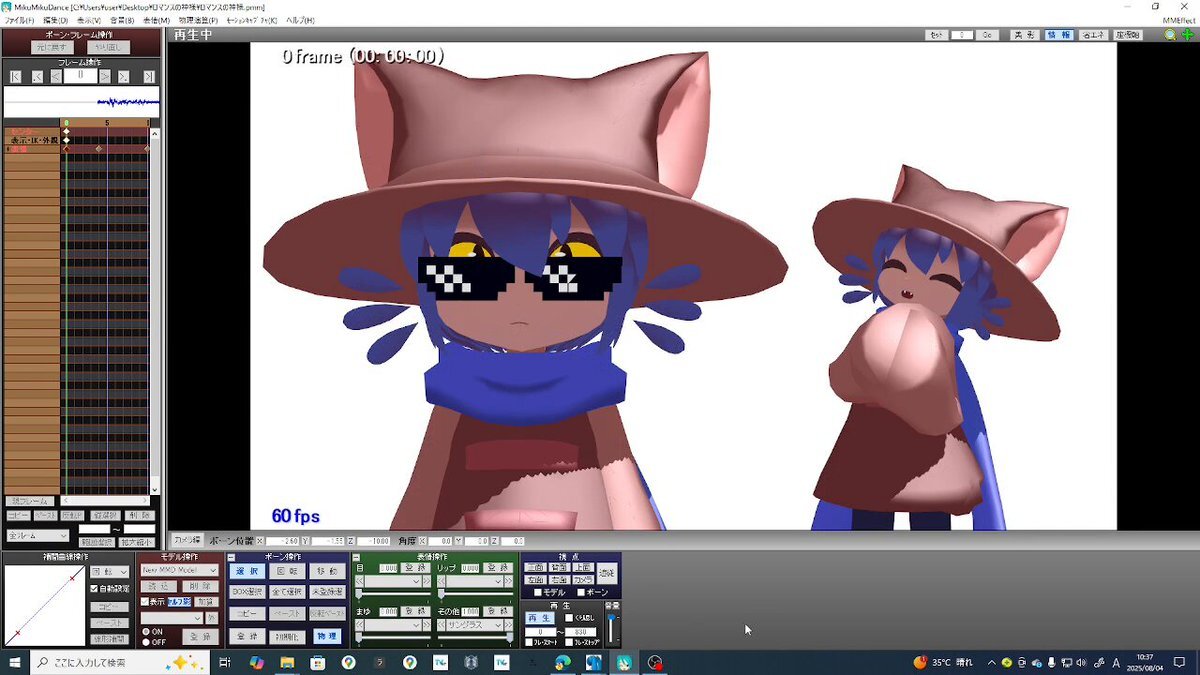Open notification center icon in the tray

[1179, 662]
